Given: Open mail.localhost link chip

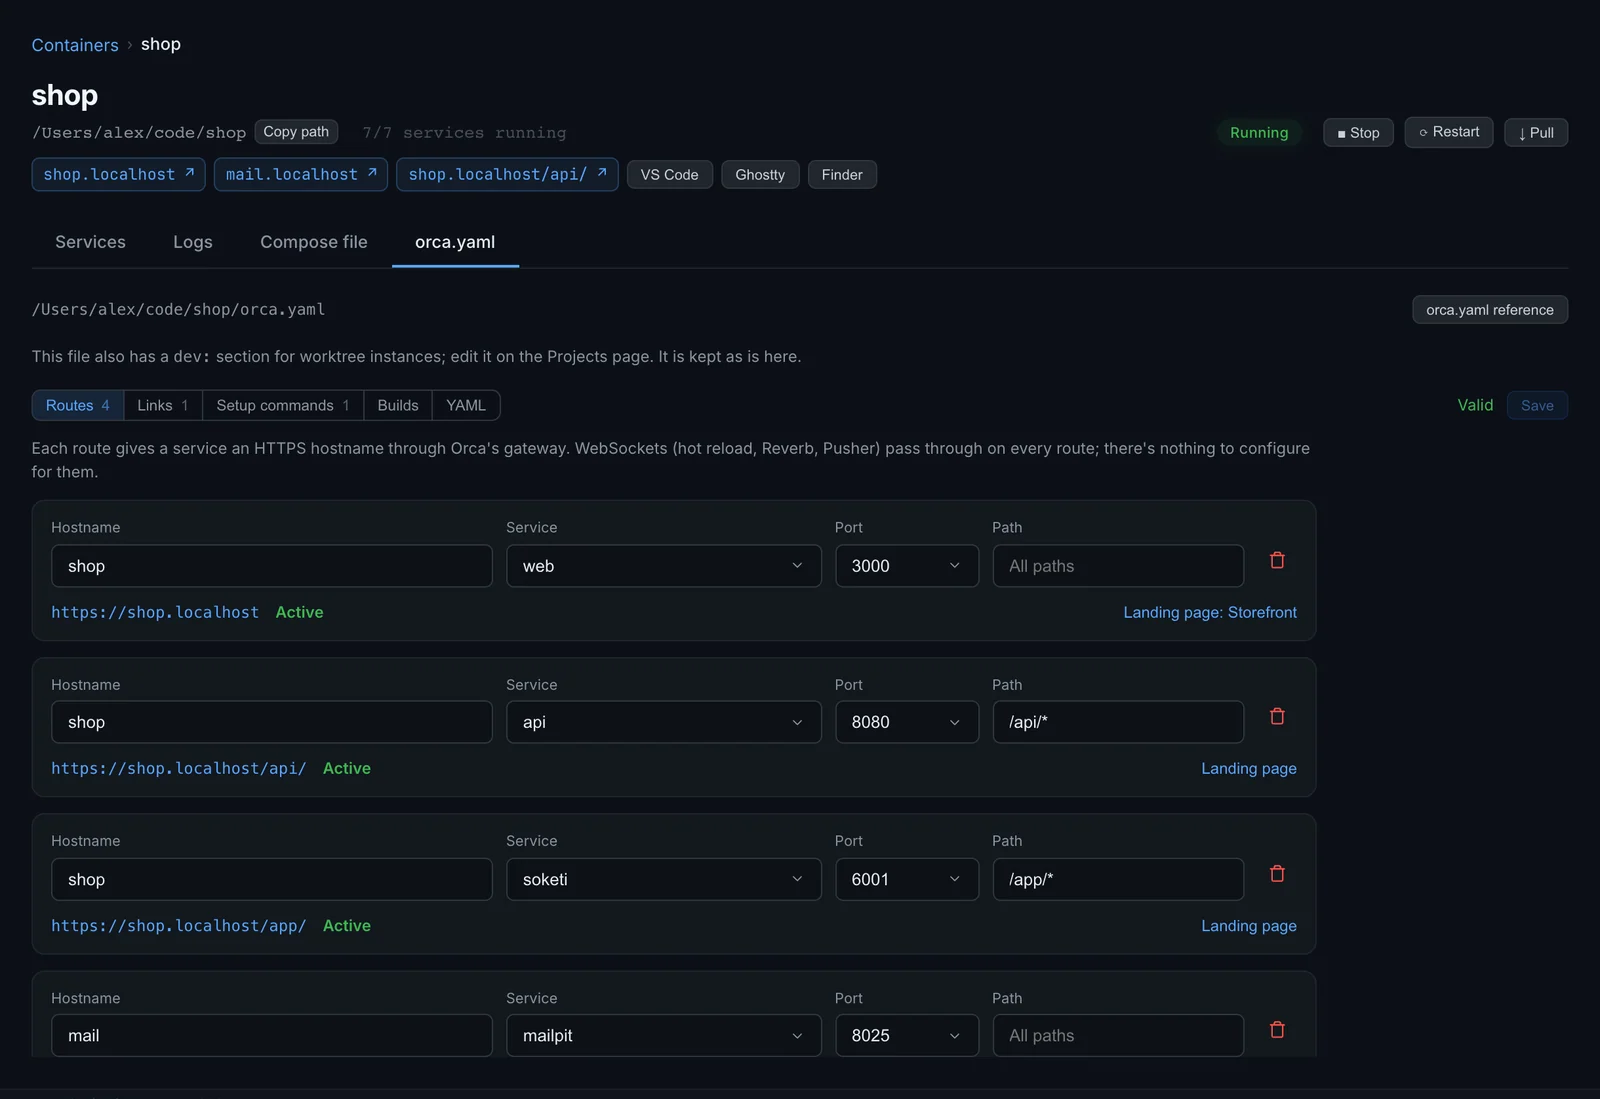Looking at the screenshot, I should pyautogui.click(x=300, y=174).
